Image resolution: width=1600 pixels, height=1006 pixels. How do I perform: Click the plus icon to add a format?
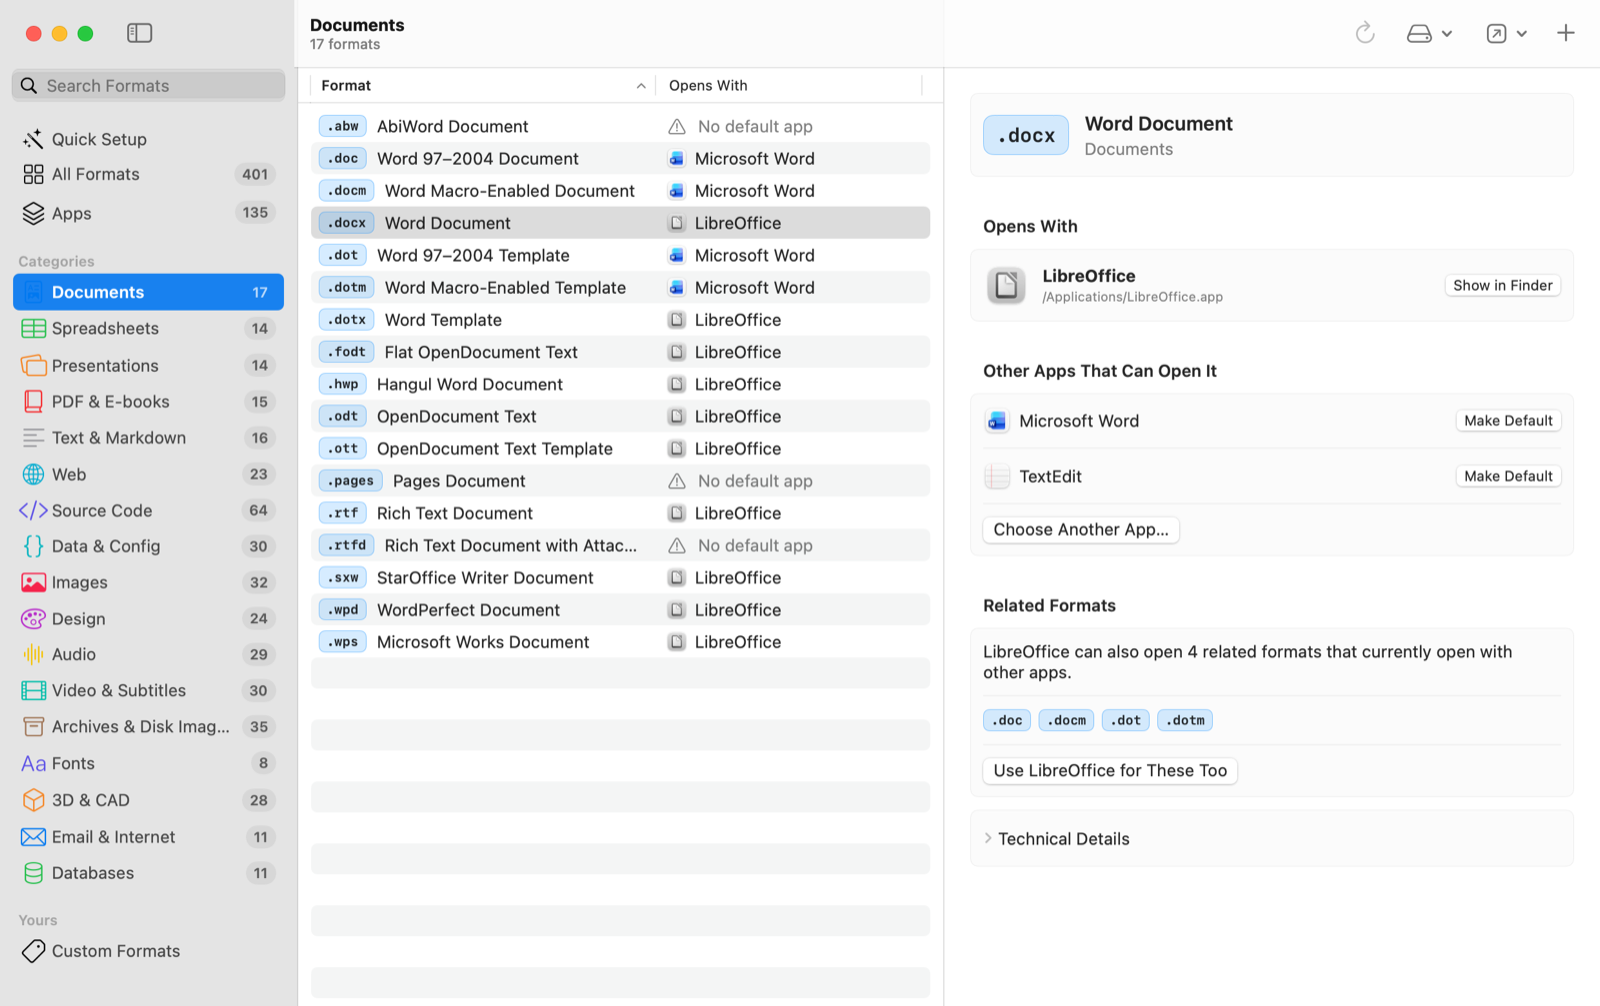point(1566,33)
